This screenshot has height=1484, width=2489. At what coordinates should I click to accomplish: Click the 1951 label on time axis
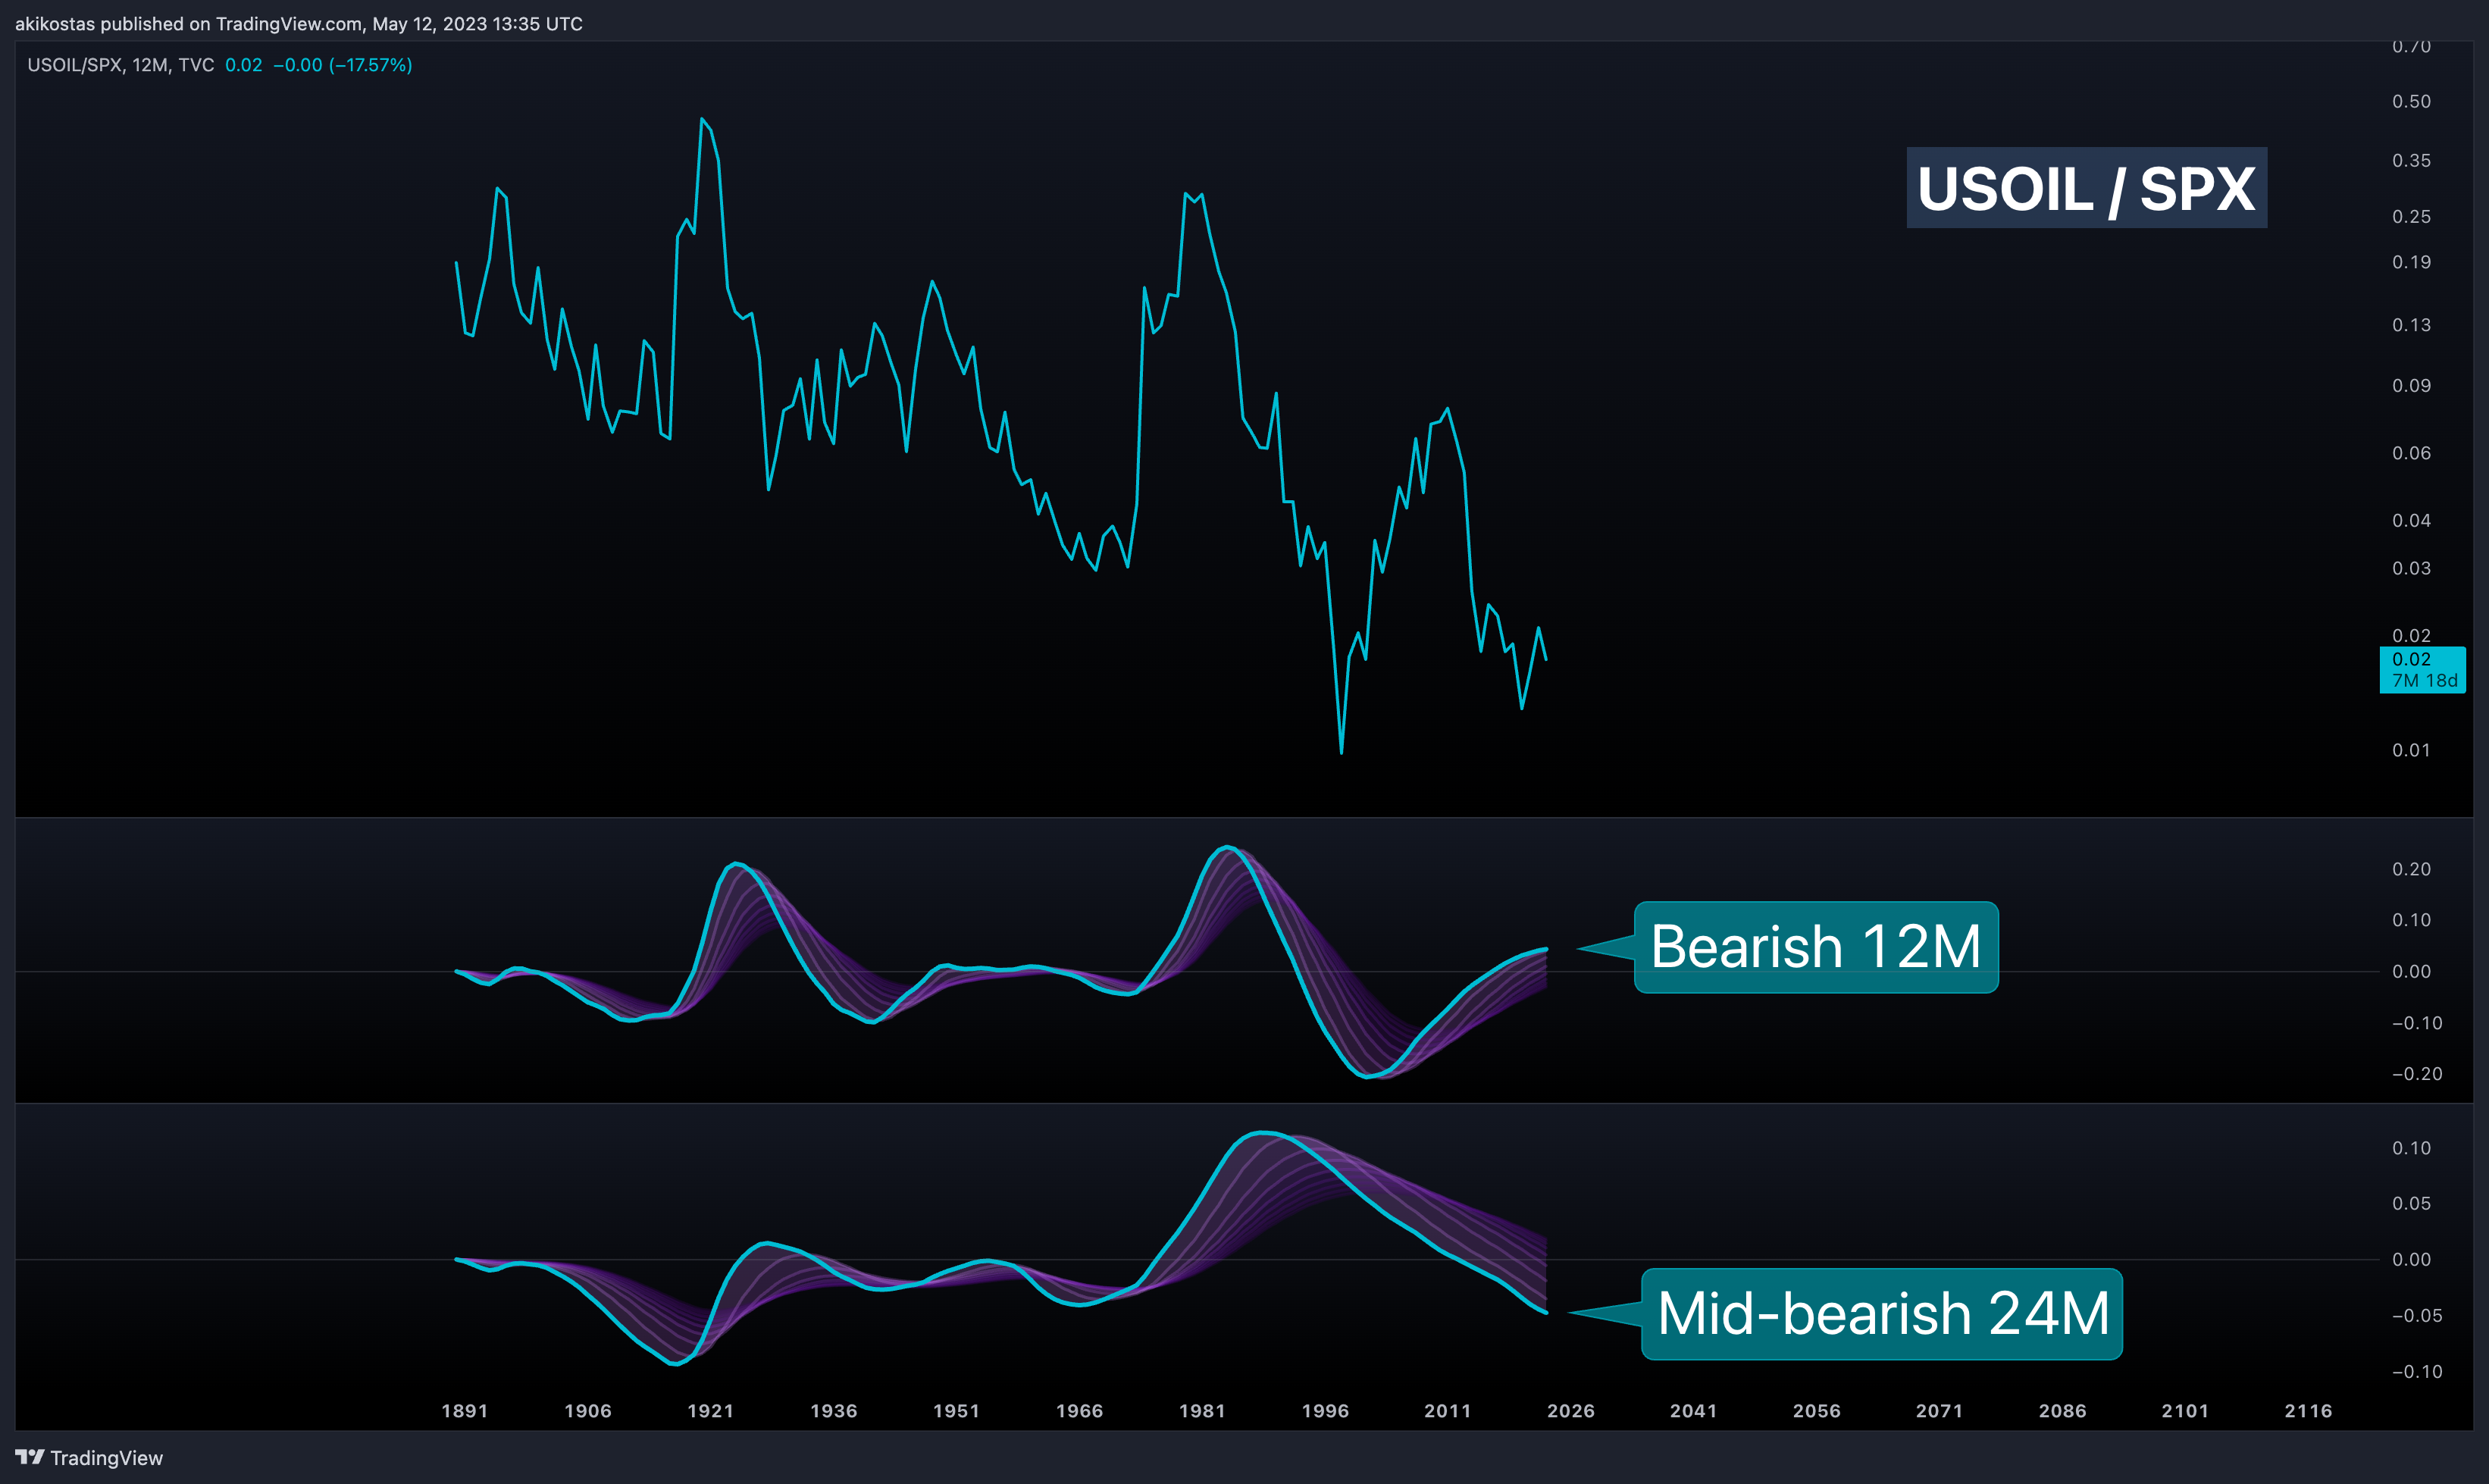click(x=957, y=1411)
